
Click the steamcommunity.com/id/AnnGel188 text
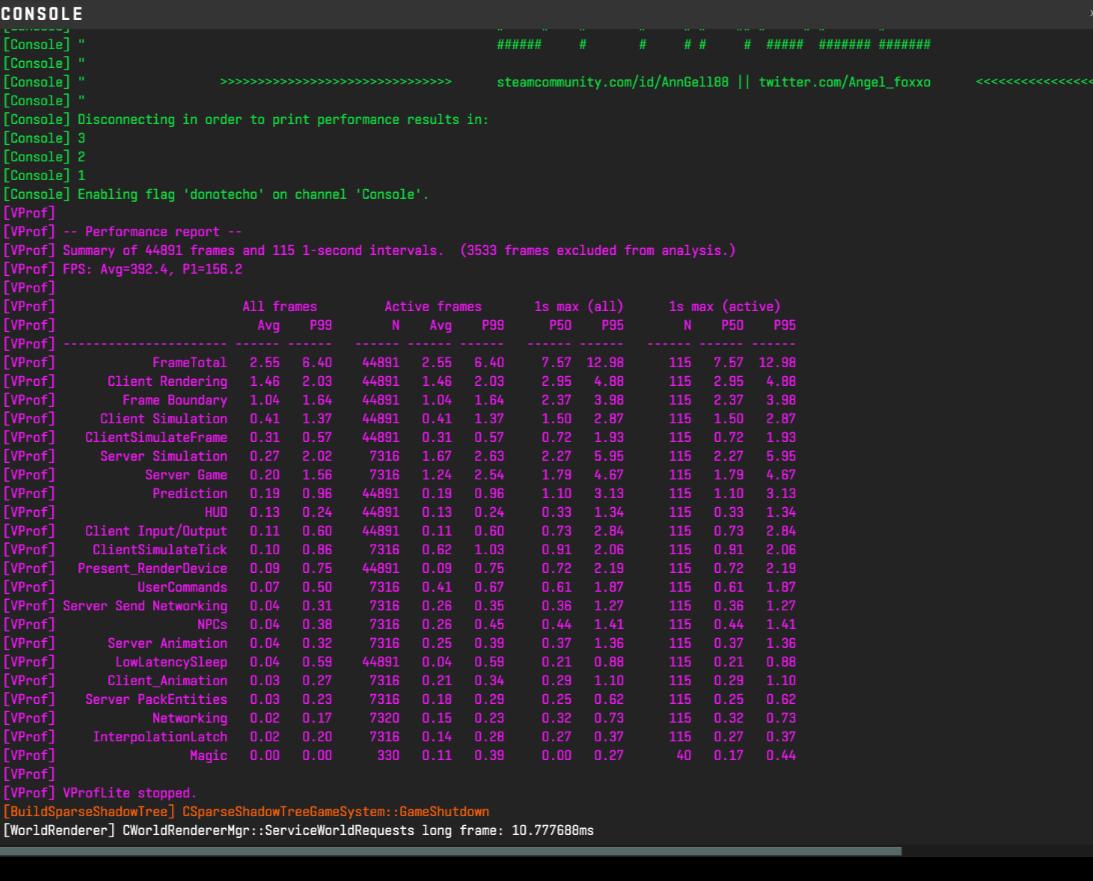click(x=613, y=82)
